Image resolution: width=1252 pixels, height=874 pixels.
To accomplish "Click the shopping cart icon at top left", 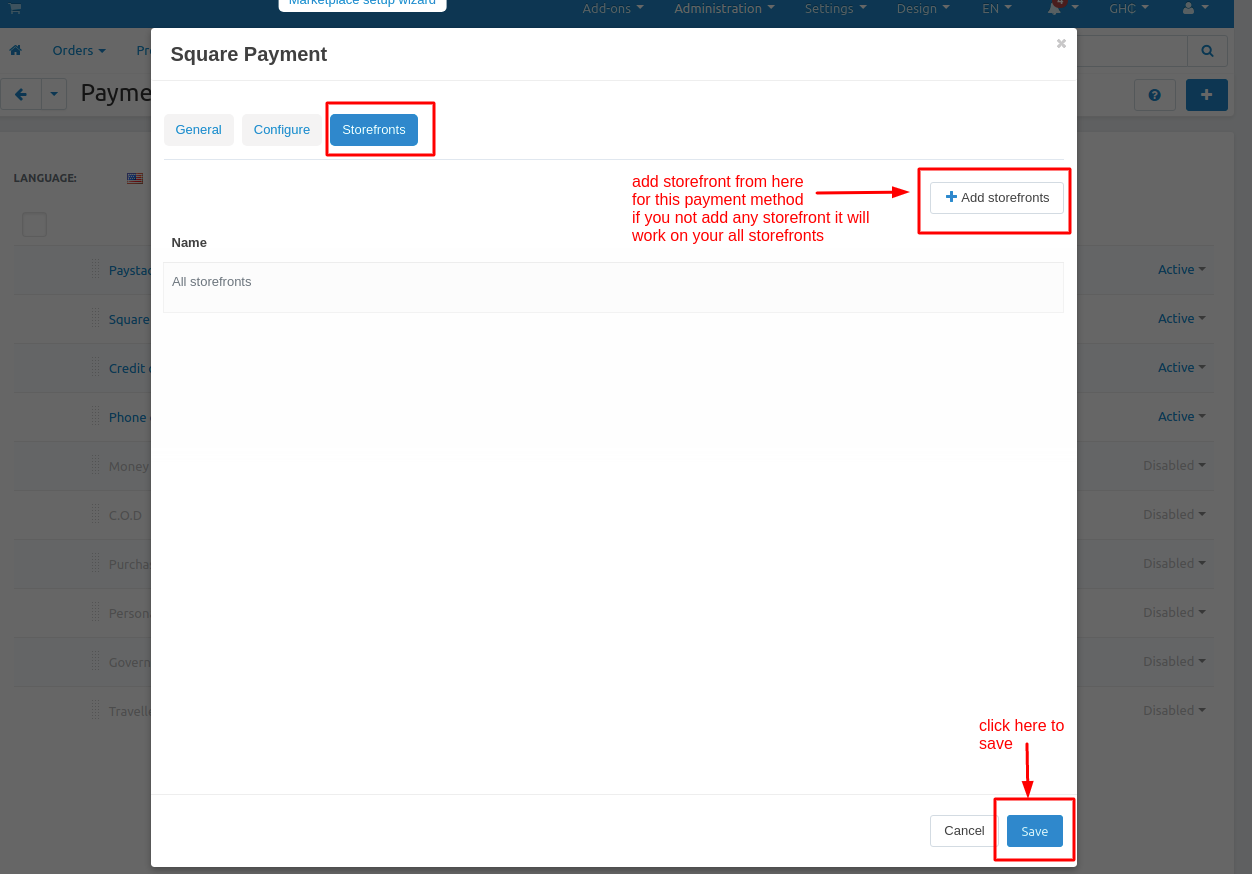I will click(15, 8).
